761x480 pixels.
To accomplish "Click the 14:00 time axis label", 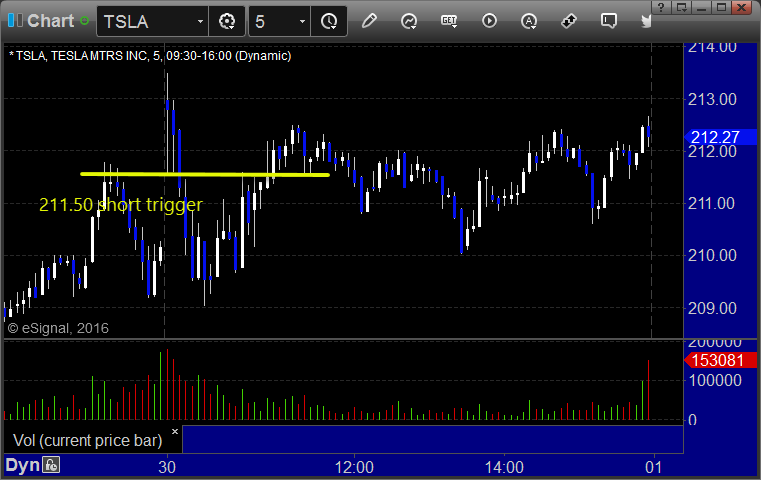I will [x=504, y=467].
